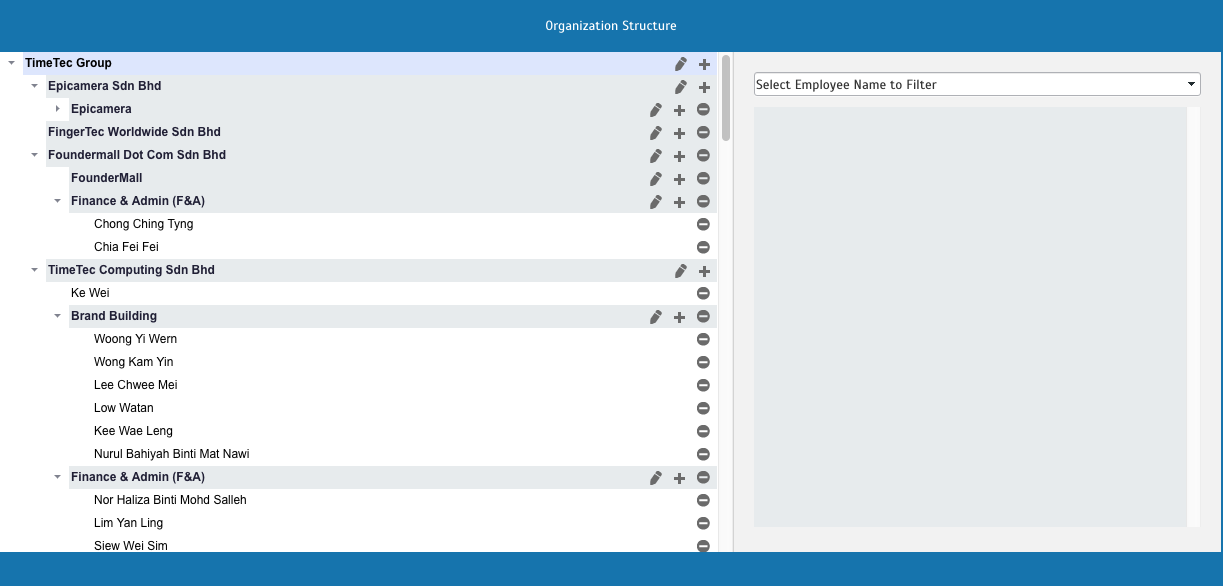Select Lee Chwee Mei in the tree
This screenshot has height=588, width=1224.
click(x=135, y=385)
